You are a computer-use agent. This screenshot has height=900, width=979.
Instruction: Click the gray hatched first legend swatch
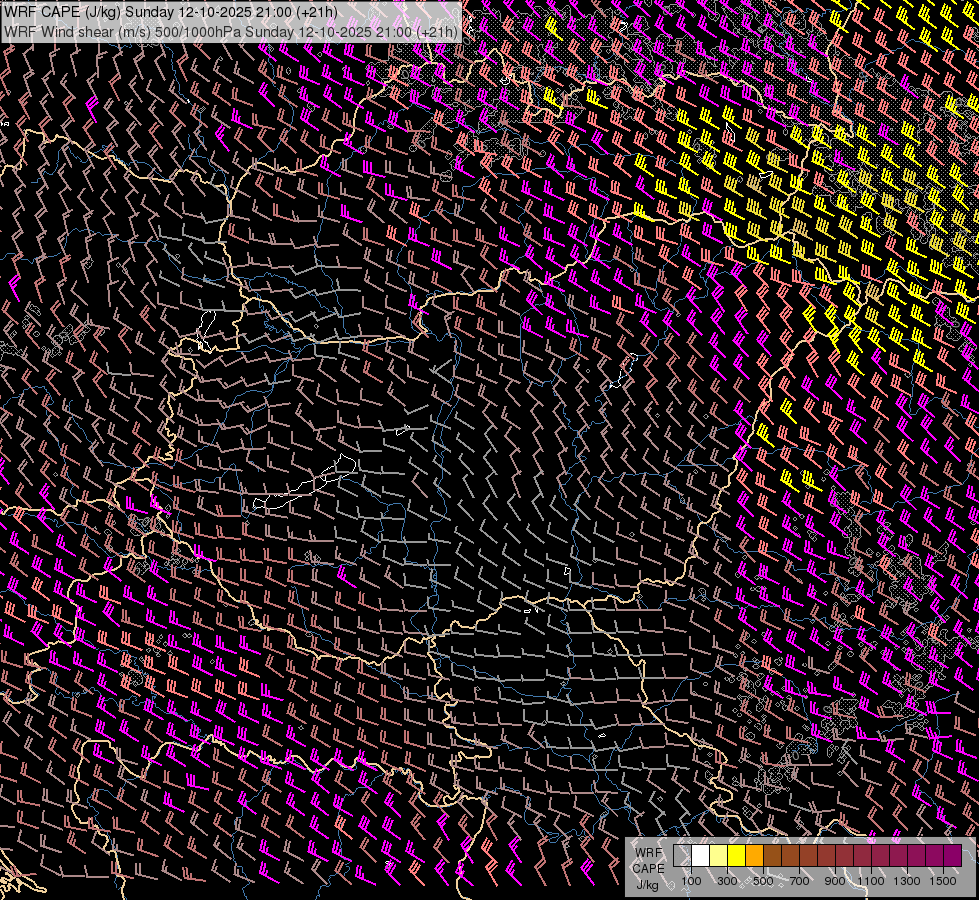pos(682,856)
